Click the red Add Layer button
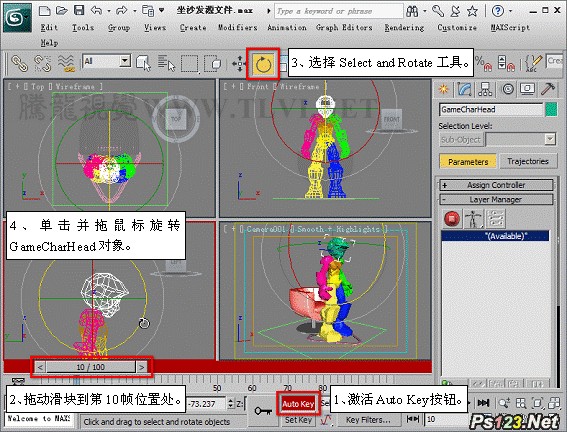 tap(452, 218)
